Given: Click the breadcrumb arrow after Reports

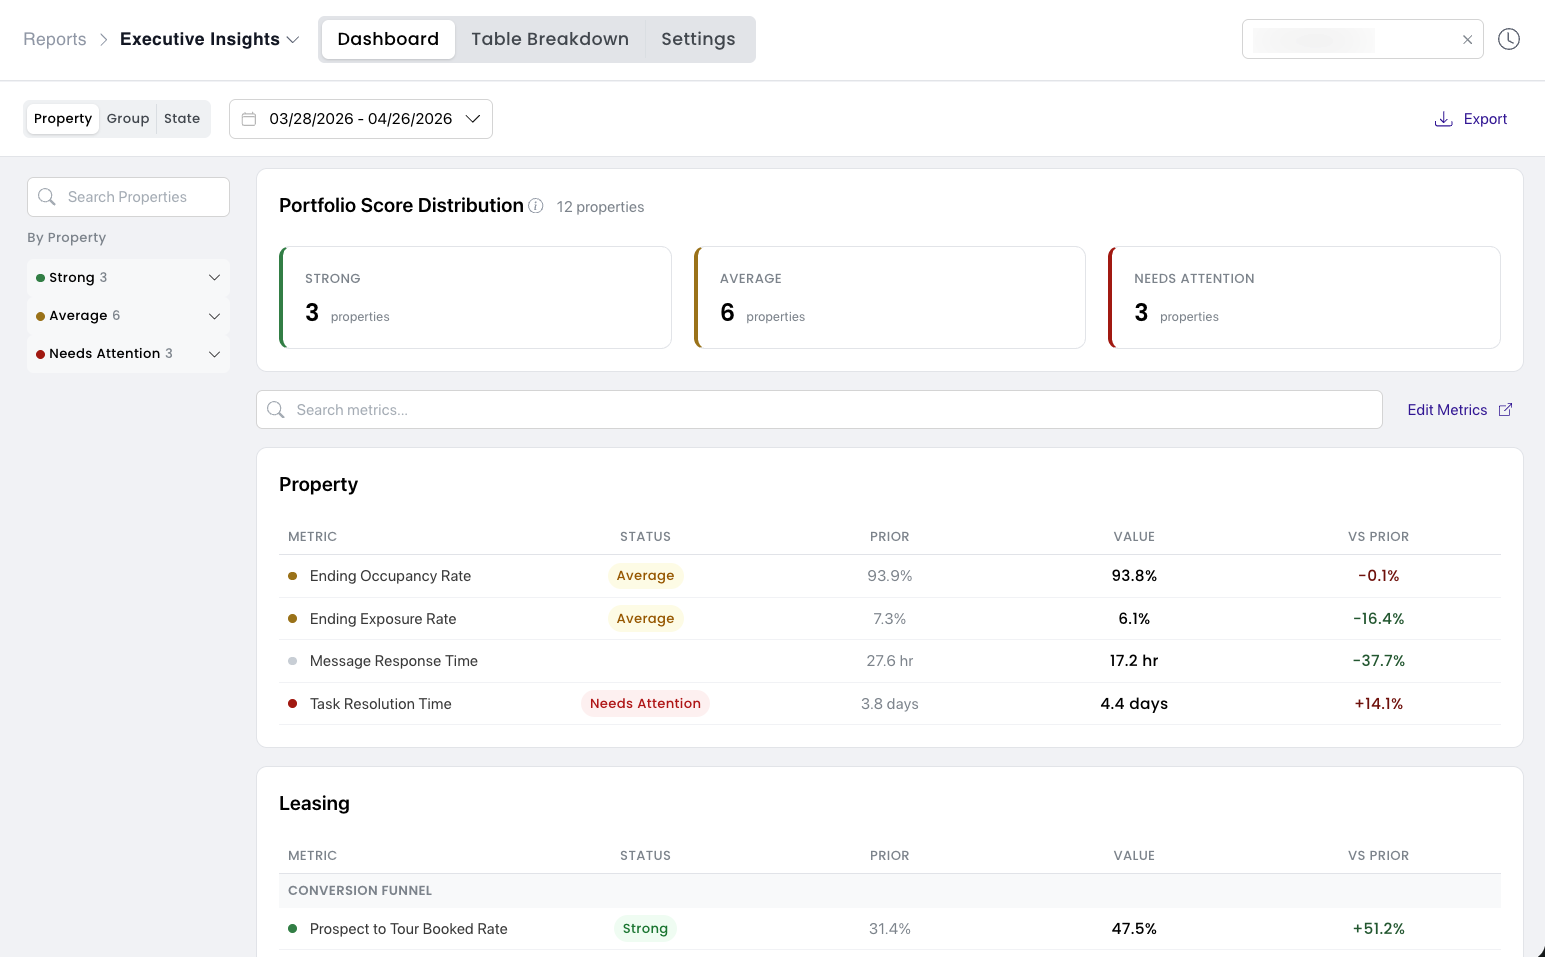Looking at the screenshot, I should coord(103,39).
